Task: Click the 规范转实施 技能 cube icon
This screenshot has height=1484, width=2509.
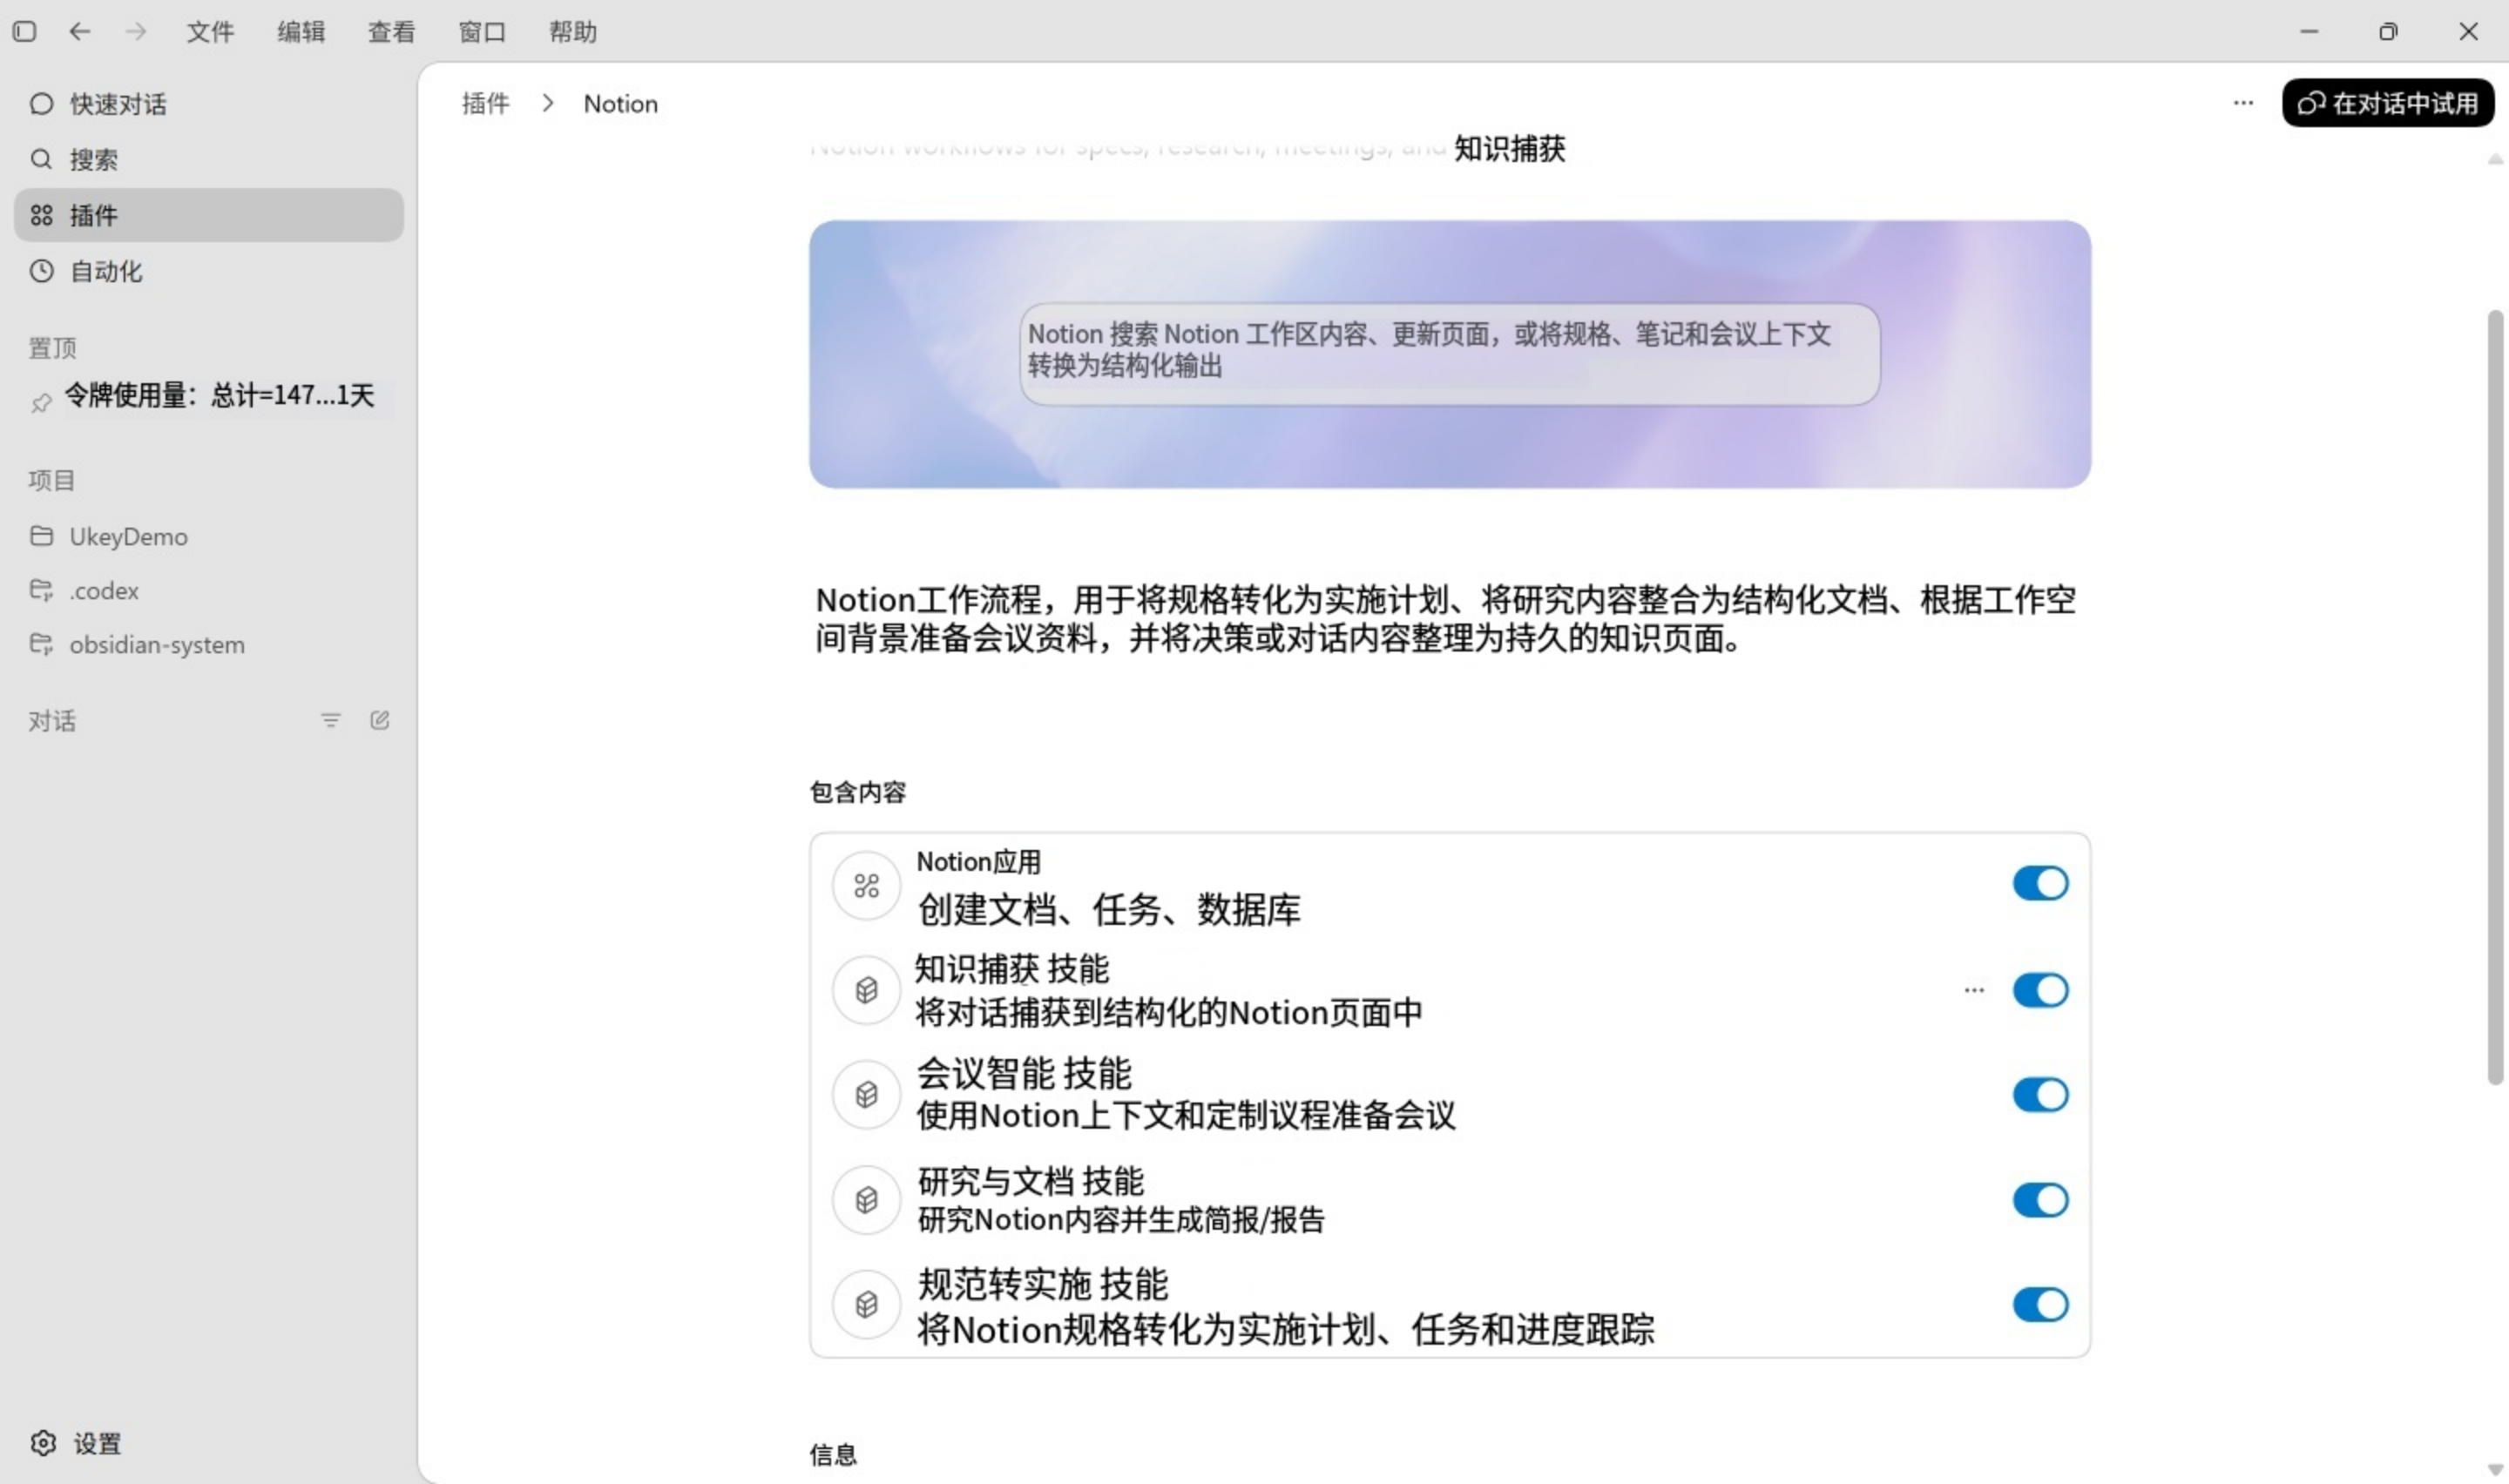Action: click(866, 1304)
